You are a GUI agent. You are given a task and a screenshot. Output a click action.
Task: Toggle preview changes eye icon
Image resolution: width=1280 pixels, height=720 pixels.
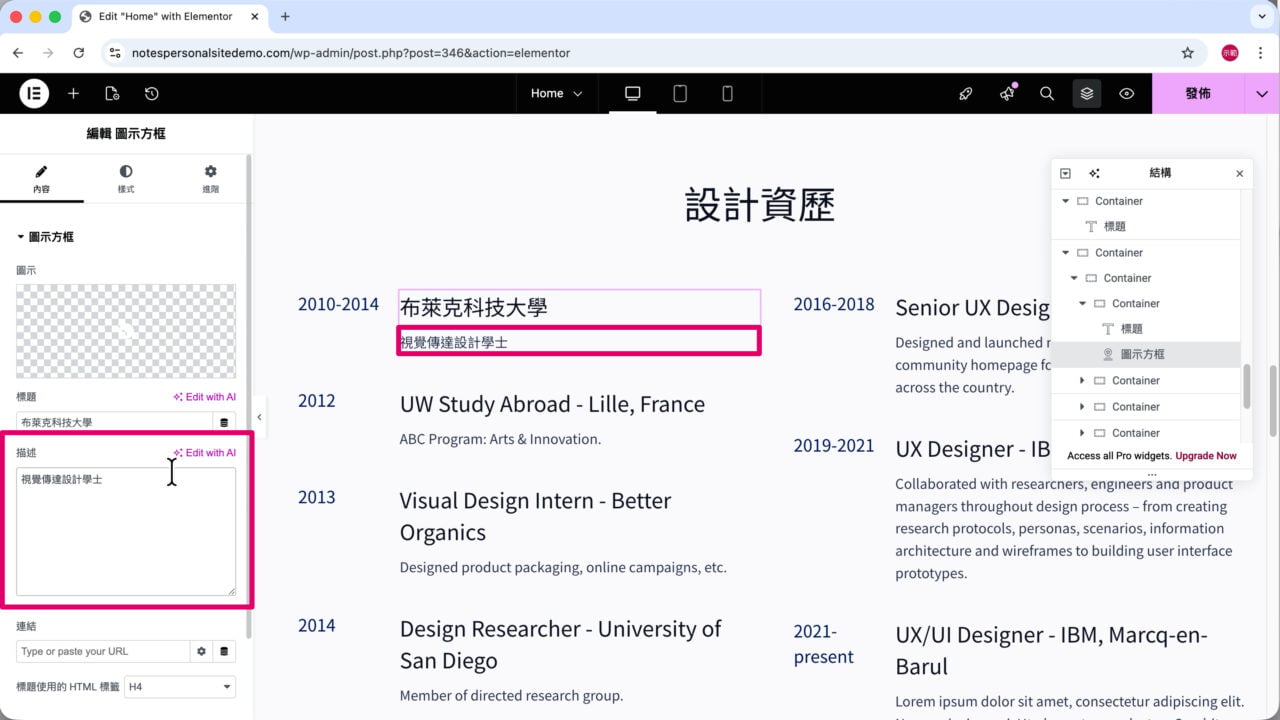[x=1127, y=93]
